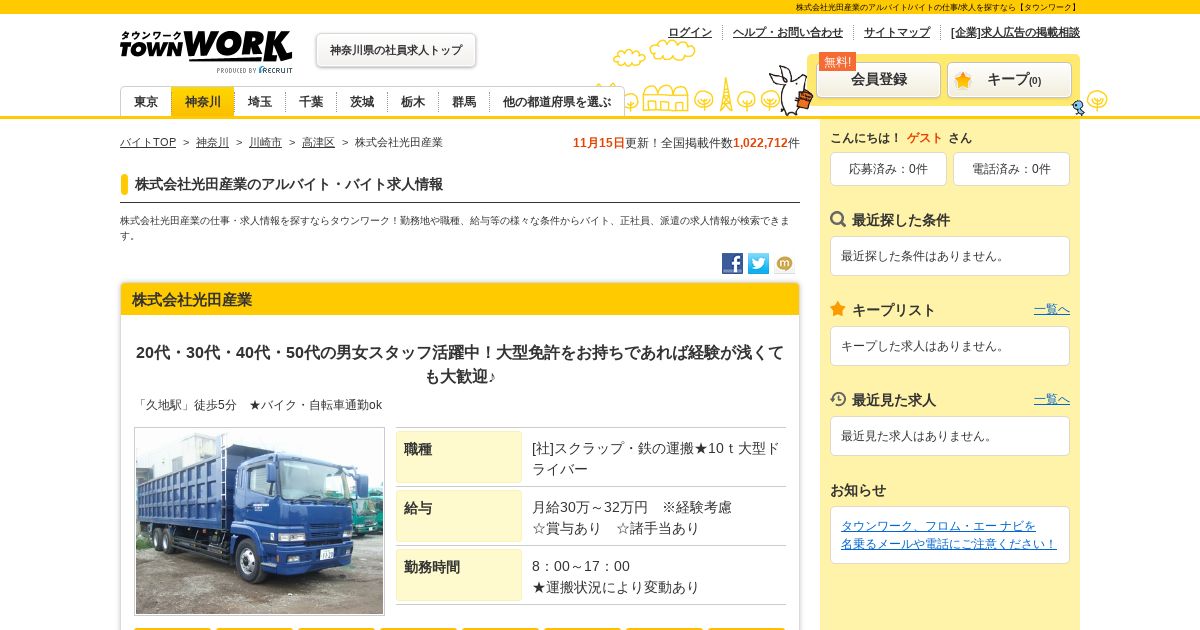Share on Twitter icon
1200x630 pixels.
pyautogui.click(x=758, y=264)
